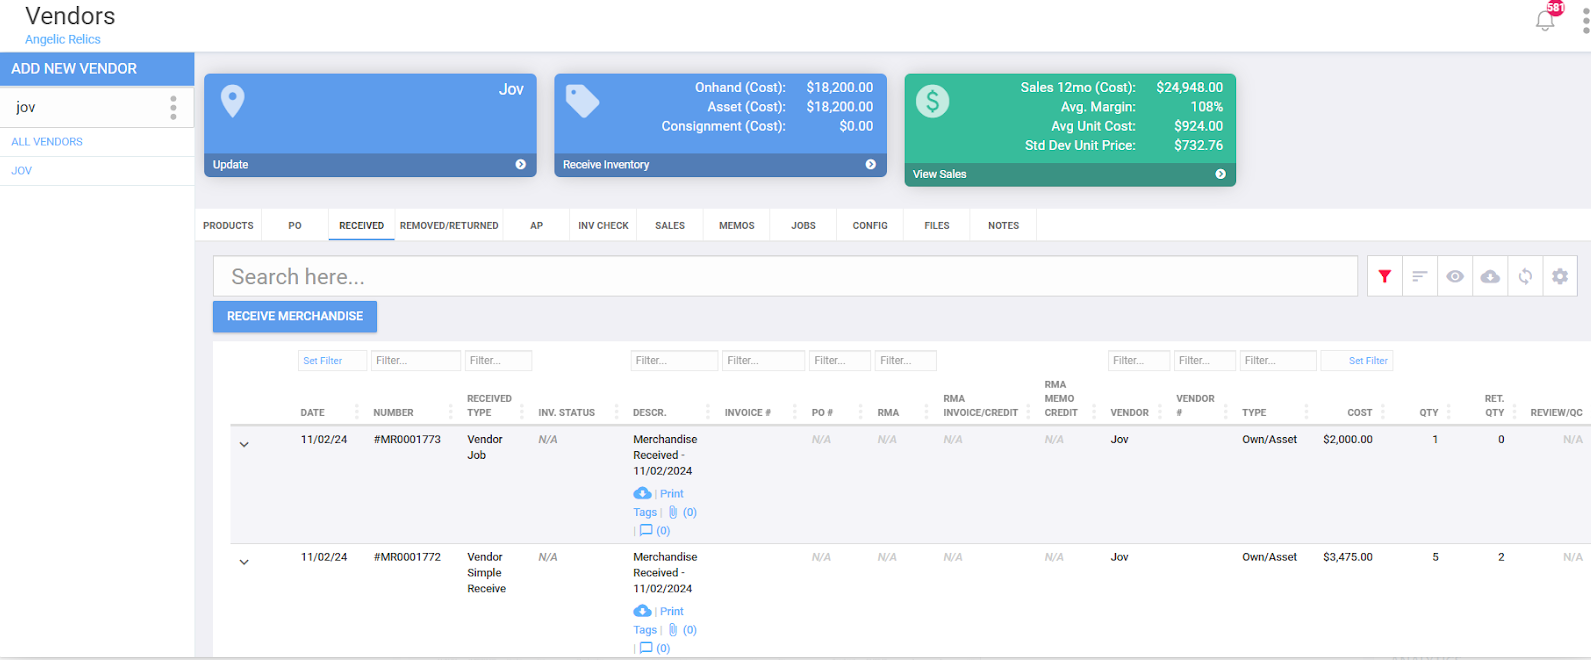Toggle column visibility eye icon
The image size is (1591, 660).
(x=1455, y=277)
